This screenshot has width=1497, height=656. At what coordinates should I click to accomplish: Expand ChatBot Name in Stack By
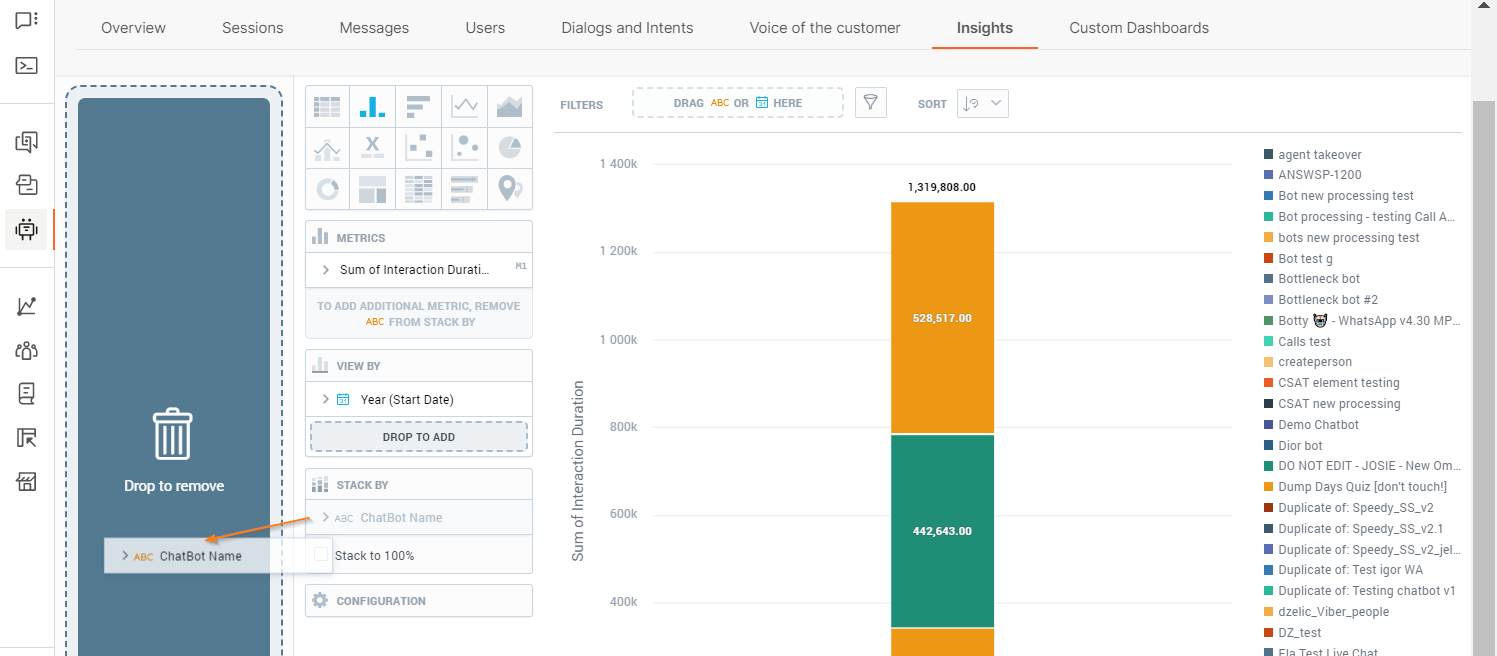coord(326,517)
